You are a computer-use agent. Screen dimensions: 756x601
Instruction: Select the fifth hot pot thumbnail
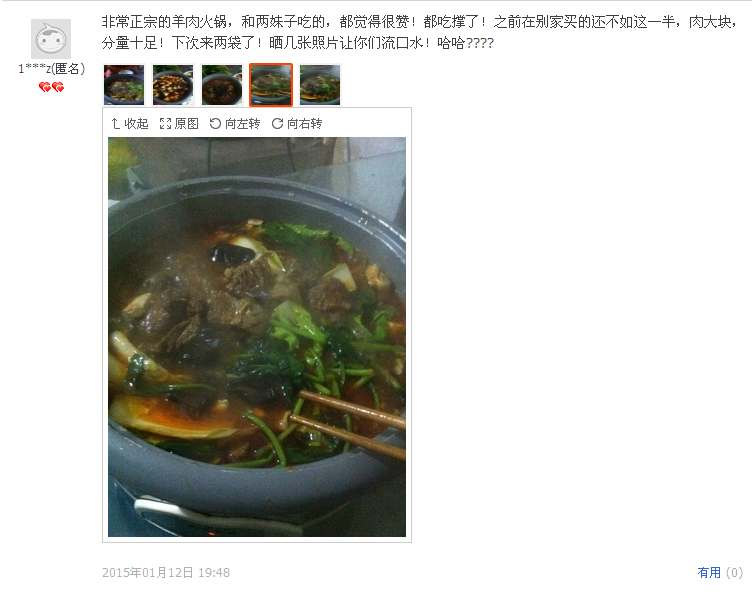[x=320, y=85]
